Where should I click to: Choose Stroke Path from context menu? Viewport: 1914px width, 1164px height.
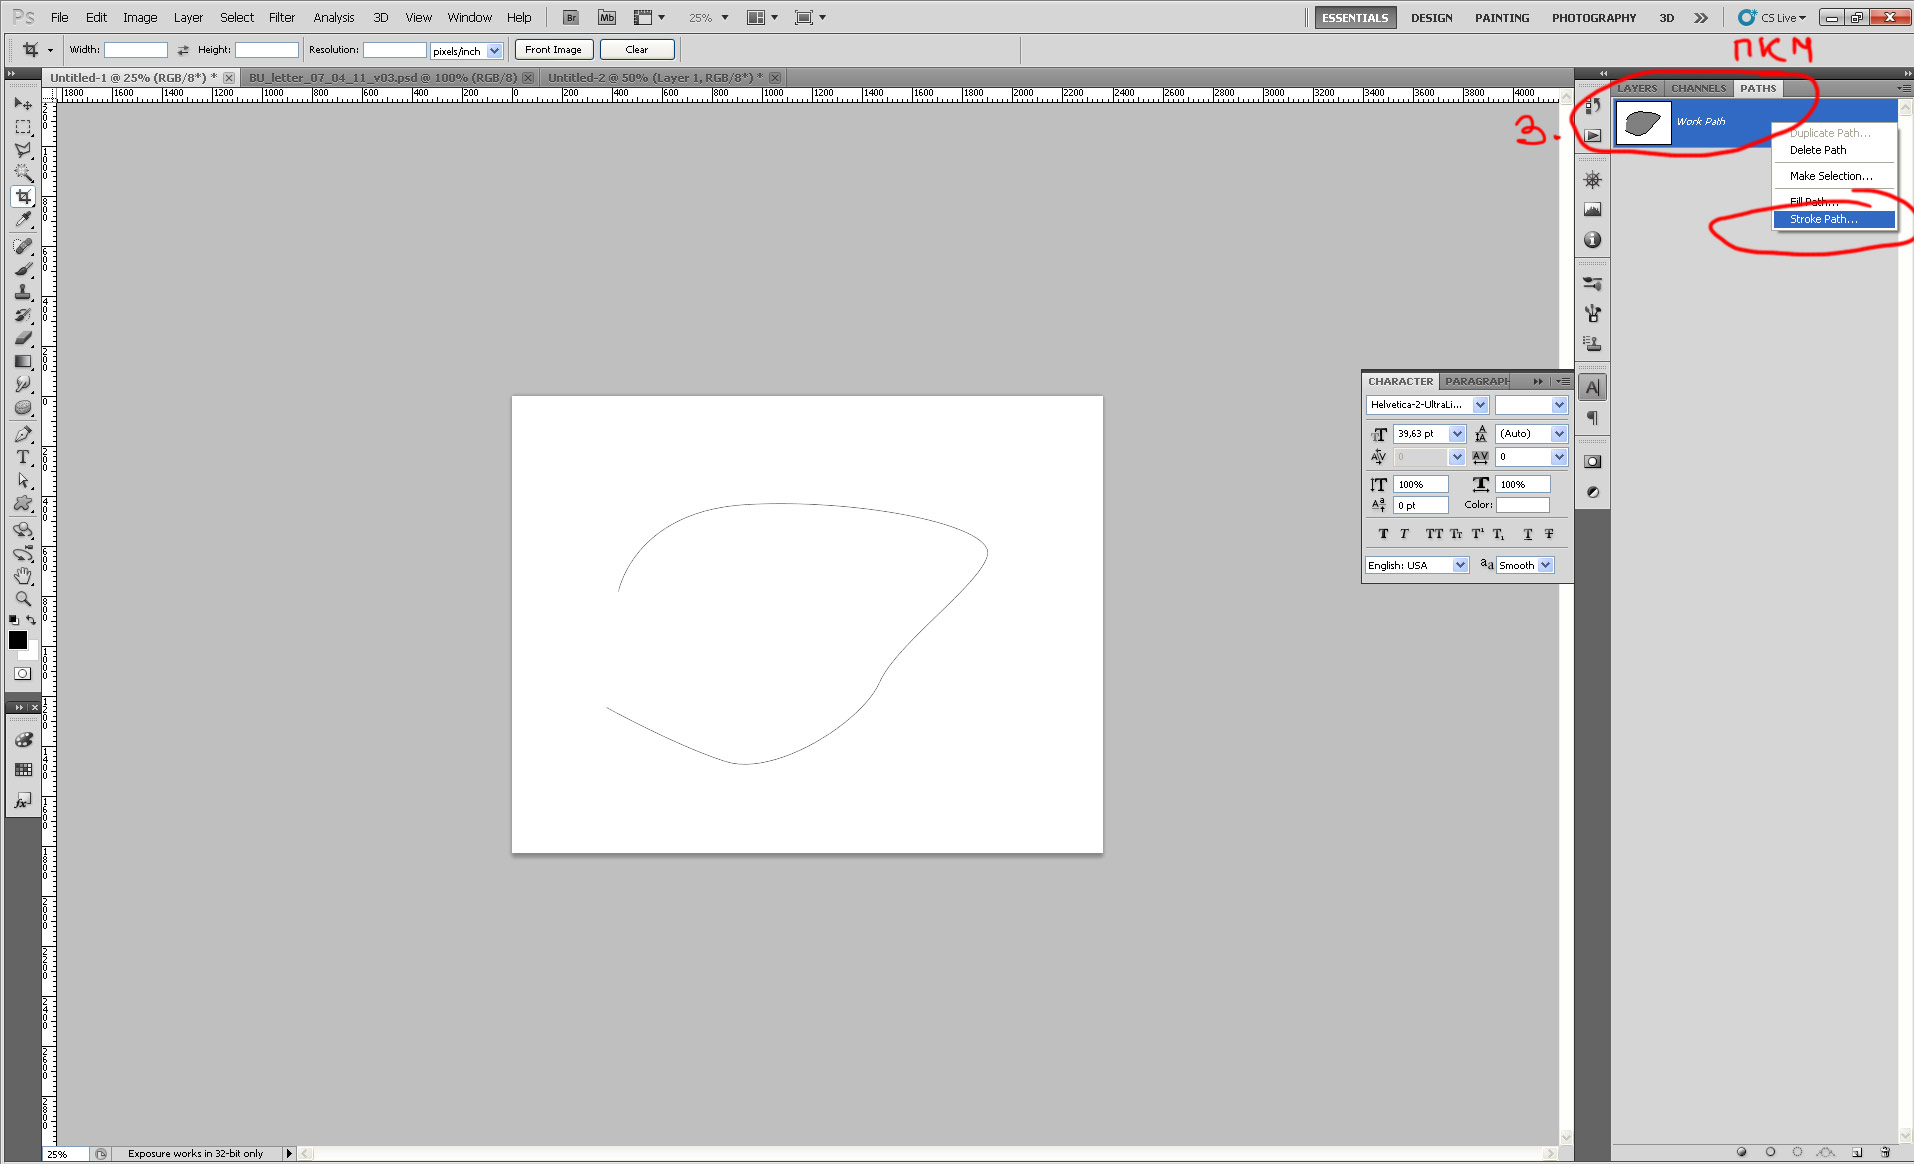(x=1834, y=219)
